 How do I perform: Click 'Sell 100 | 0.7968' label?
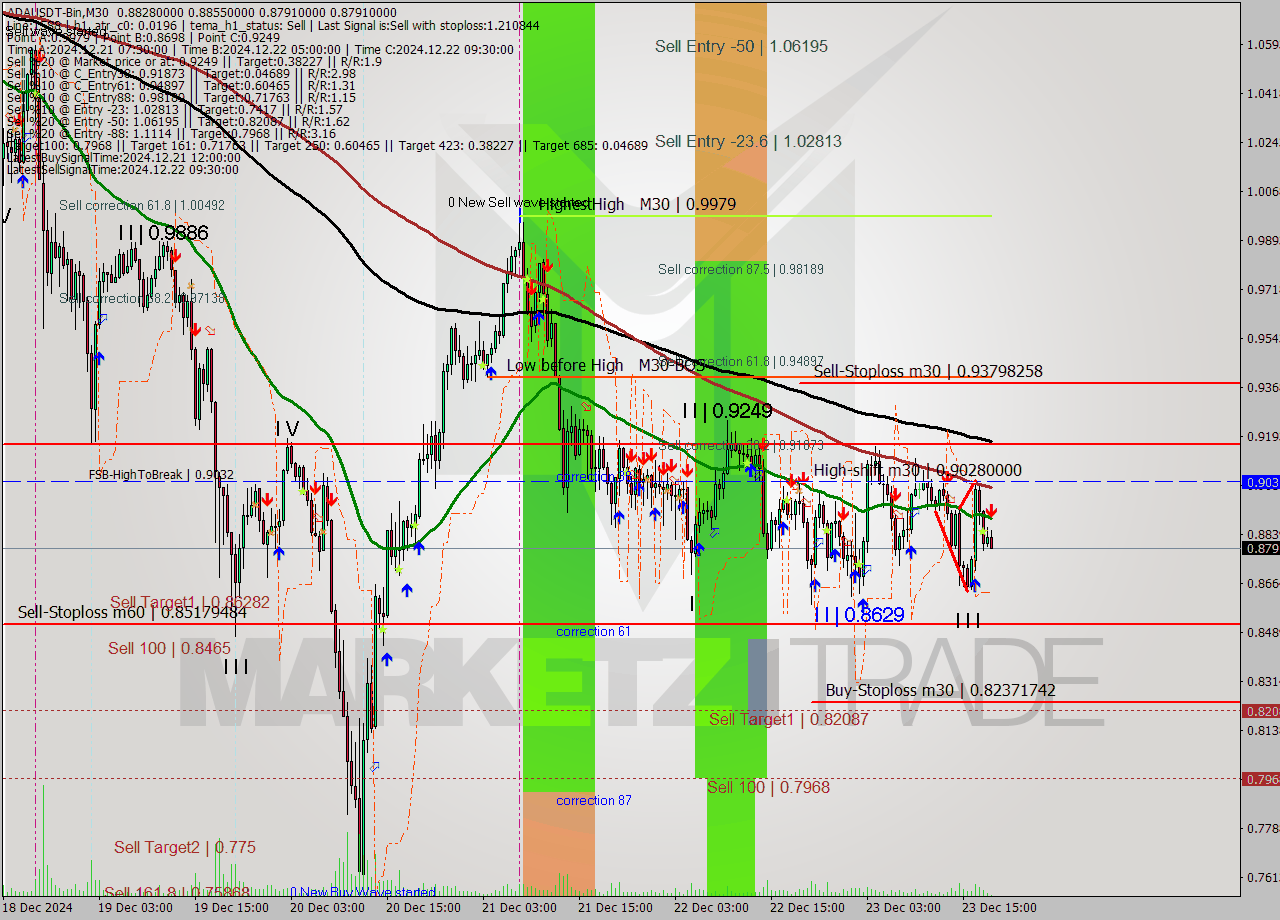(x=768, y=787)
